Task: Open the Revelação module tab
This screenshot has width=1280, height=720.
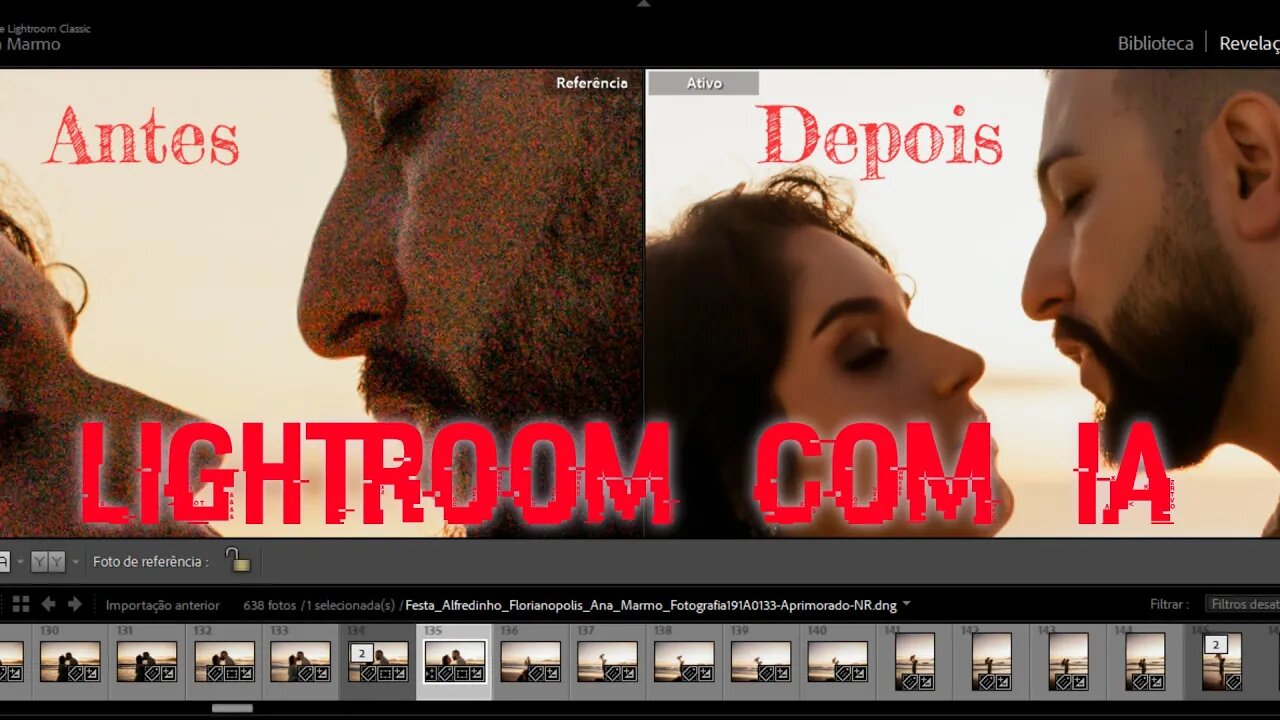Action: pos(1249,43)
